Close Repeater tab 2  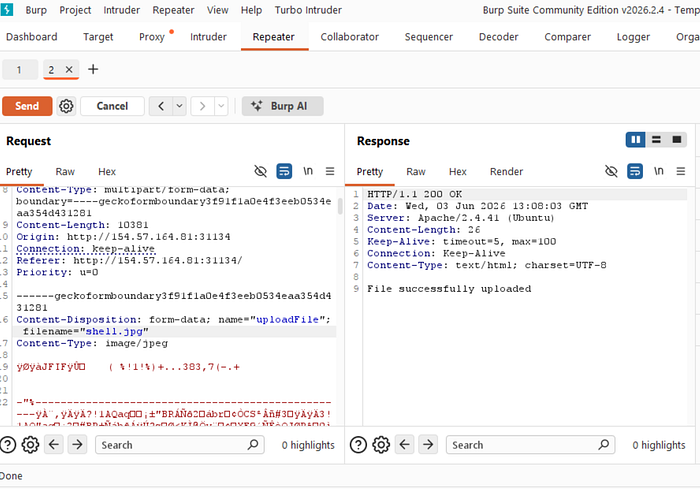coord(69,70)
